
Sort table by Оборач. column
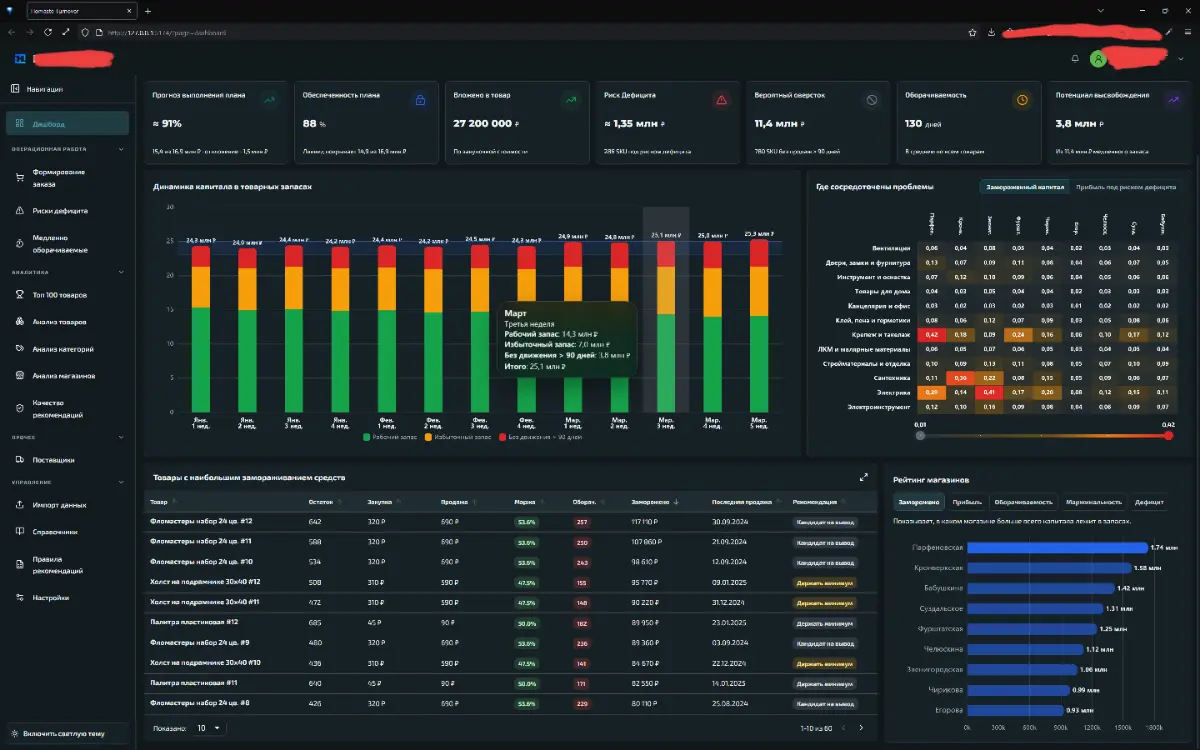click(589, 502)
